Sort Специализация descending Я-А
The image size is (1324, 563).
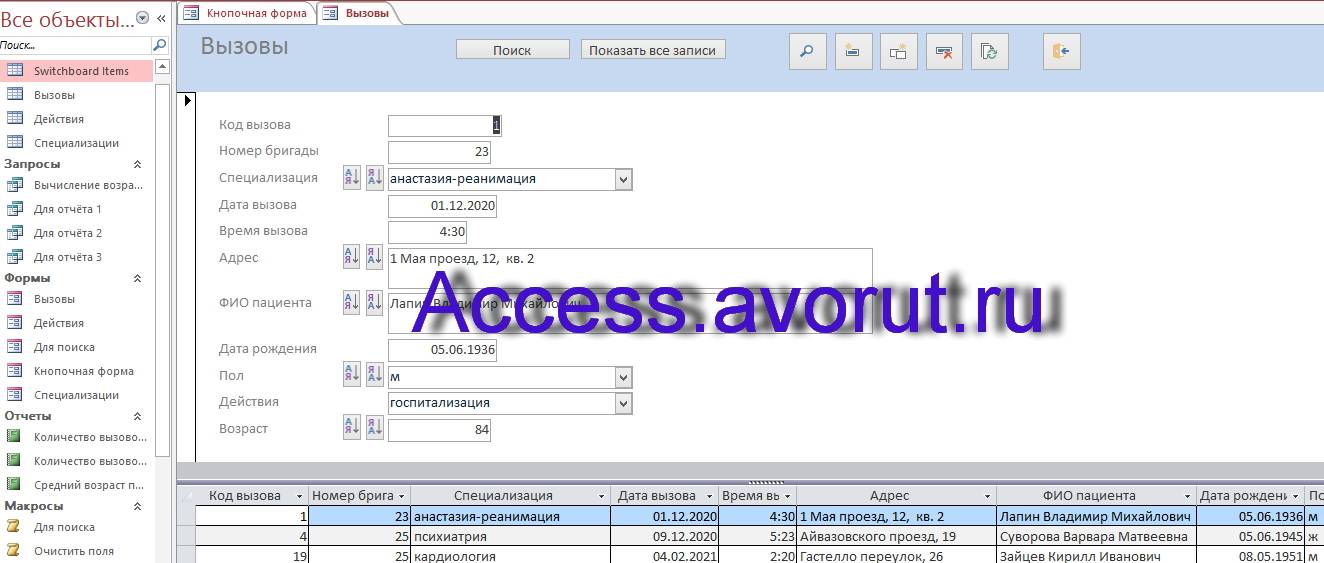pos(374,178)
